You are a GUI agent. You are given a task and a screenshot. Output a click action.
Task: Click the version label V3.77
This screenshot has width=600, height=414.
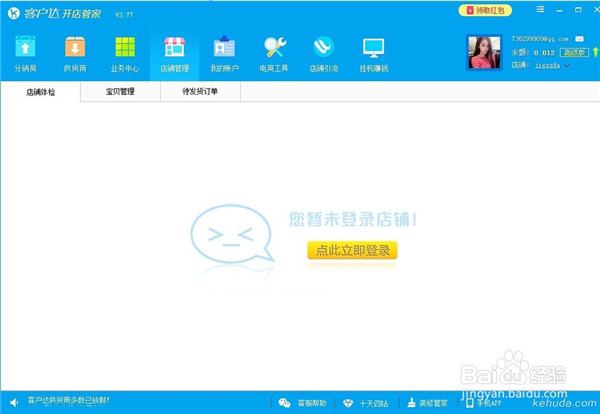pos(124,15)
